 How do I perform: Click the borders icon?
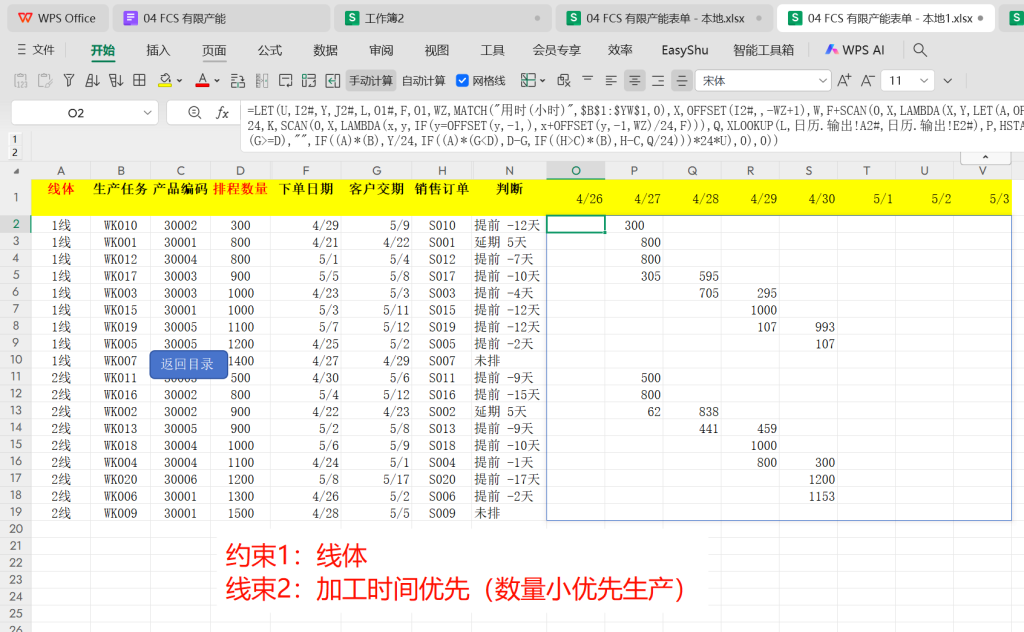click(528, 80)
